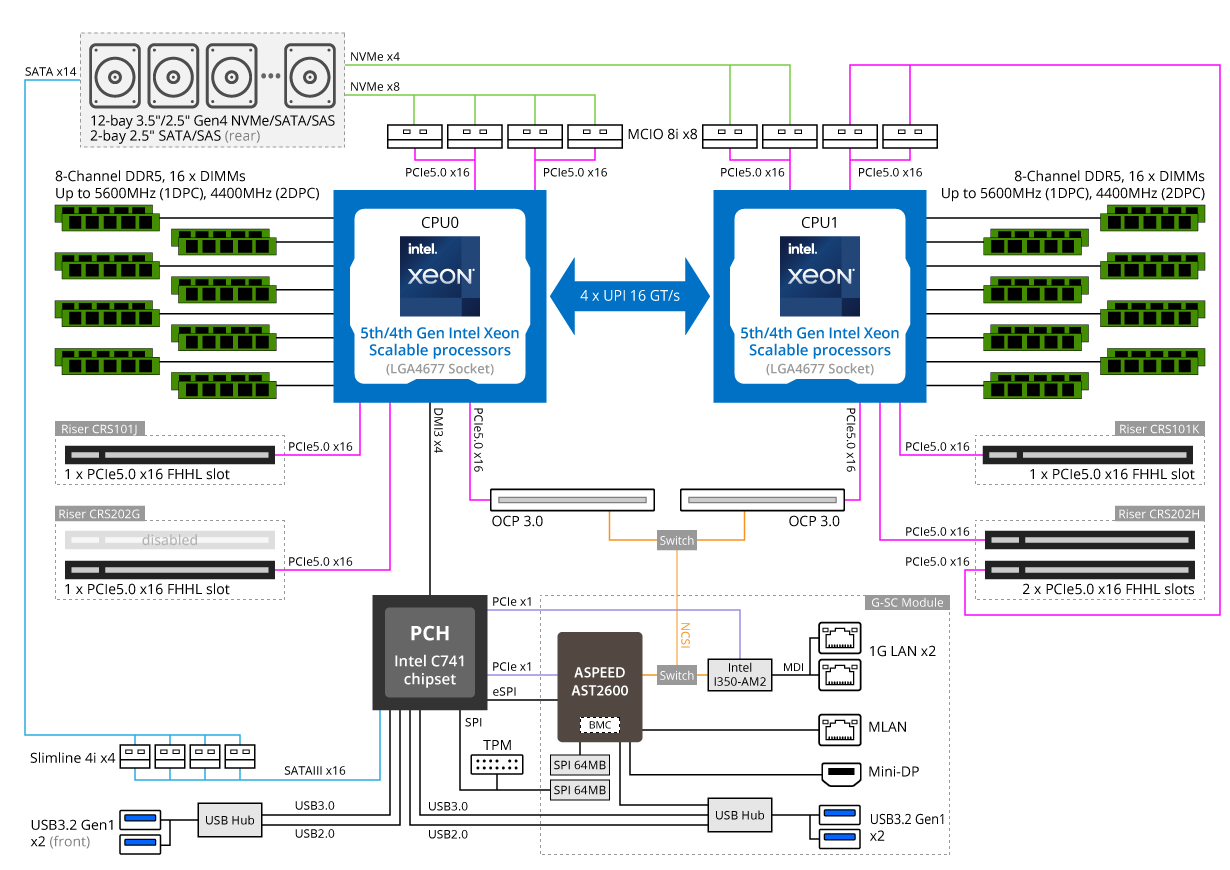The width and height of the screenshot is (1230, 870).
Task: Click the Slimline 4i x4 label
Action: pyautogui.click(x=74, y=756)
